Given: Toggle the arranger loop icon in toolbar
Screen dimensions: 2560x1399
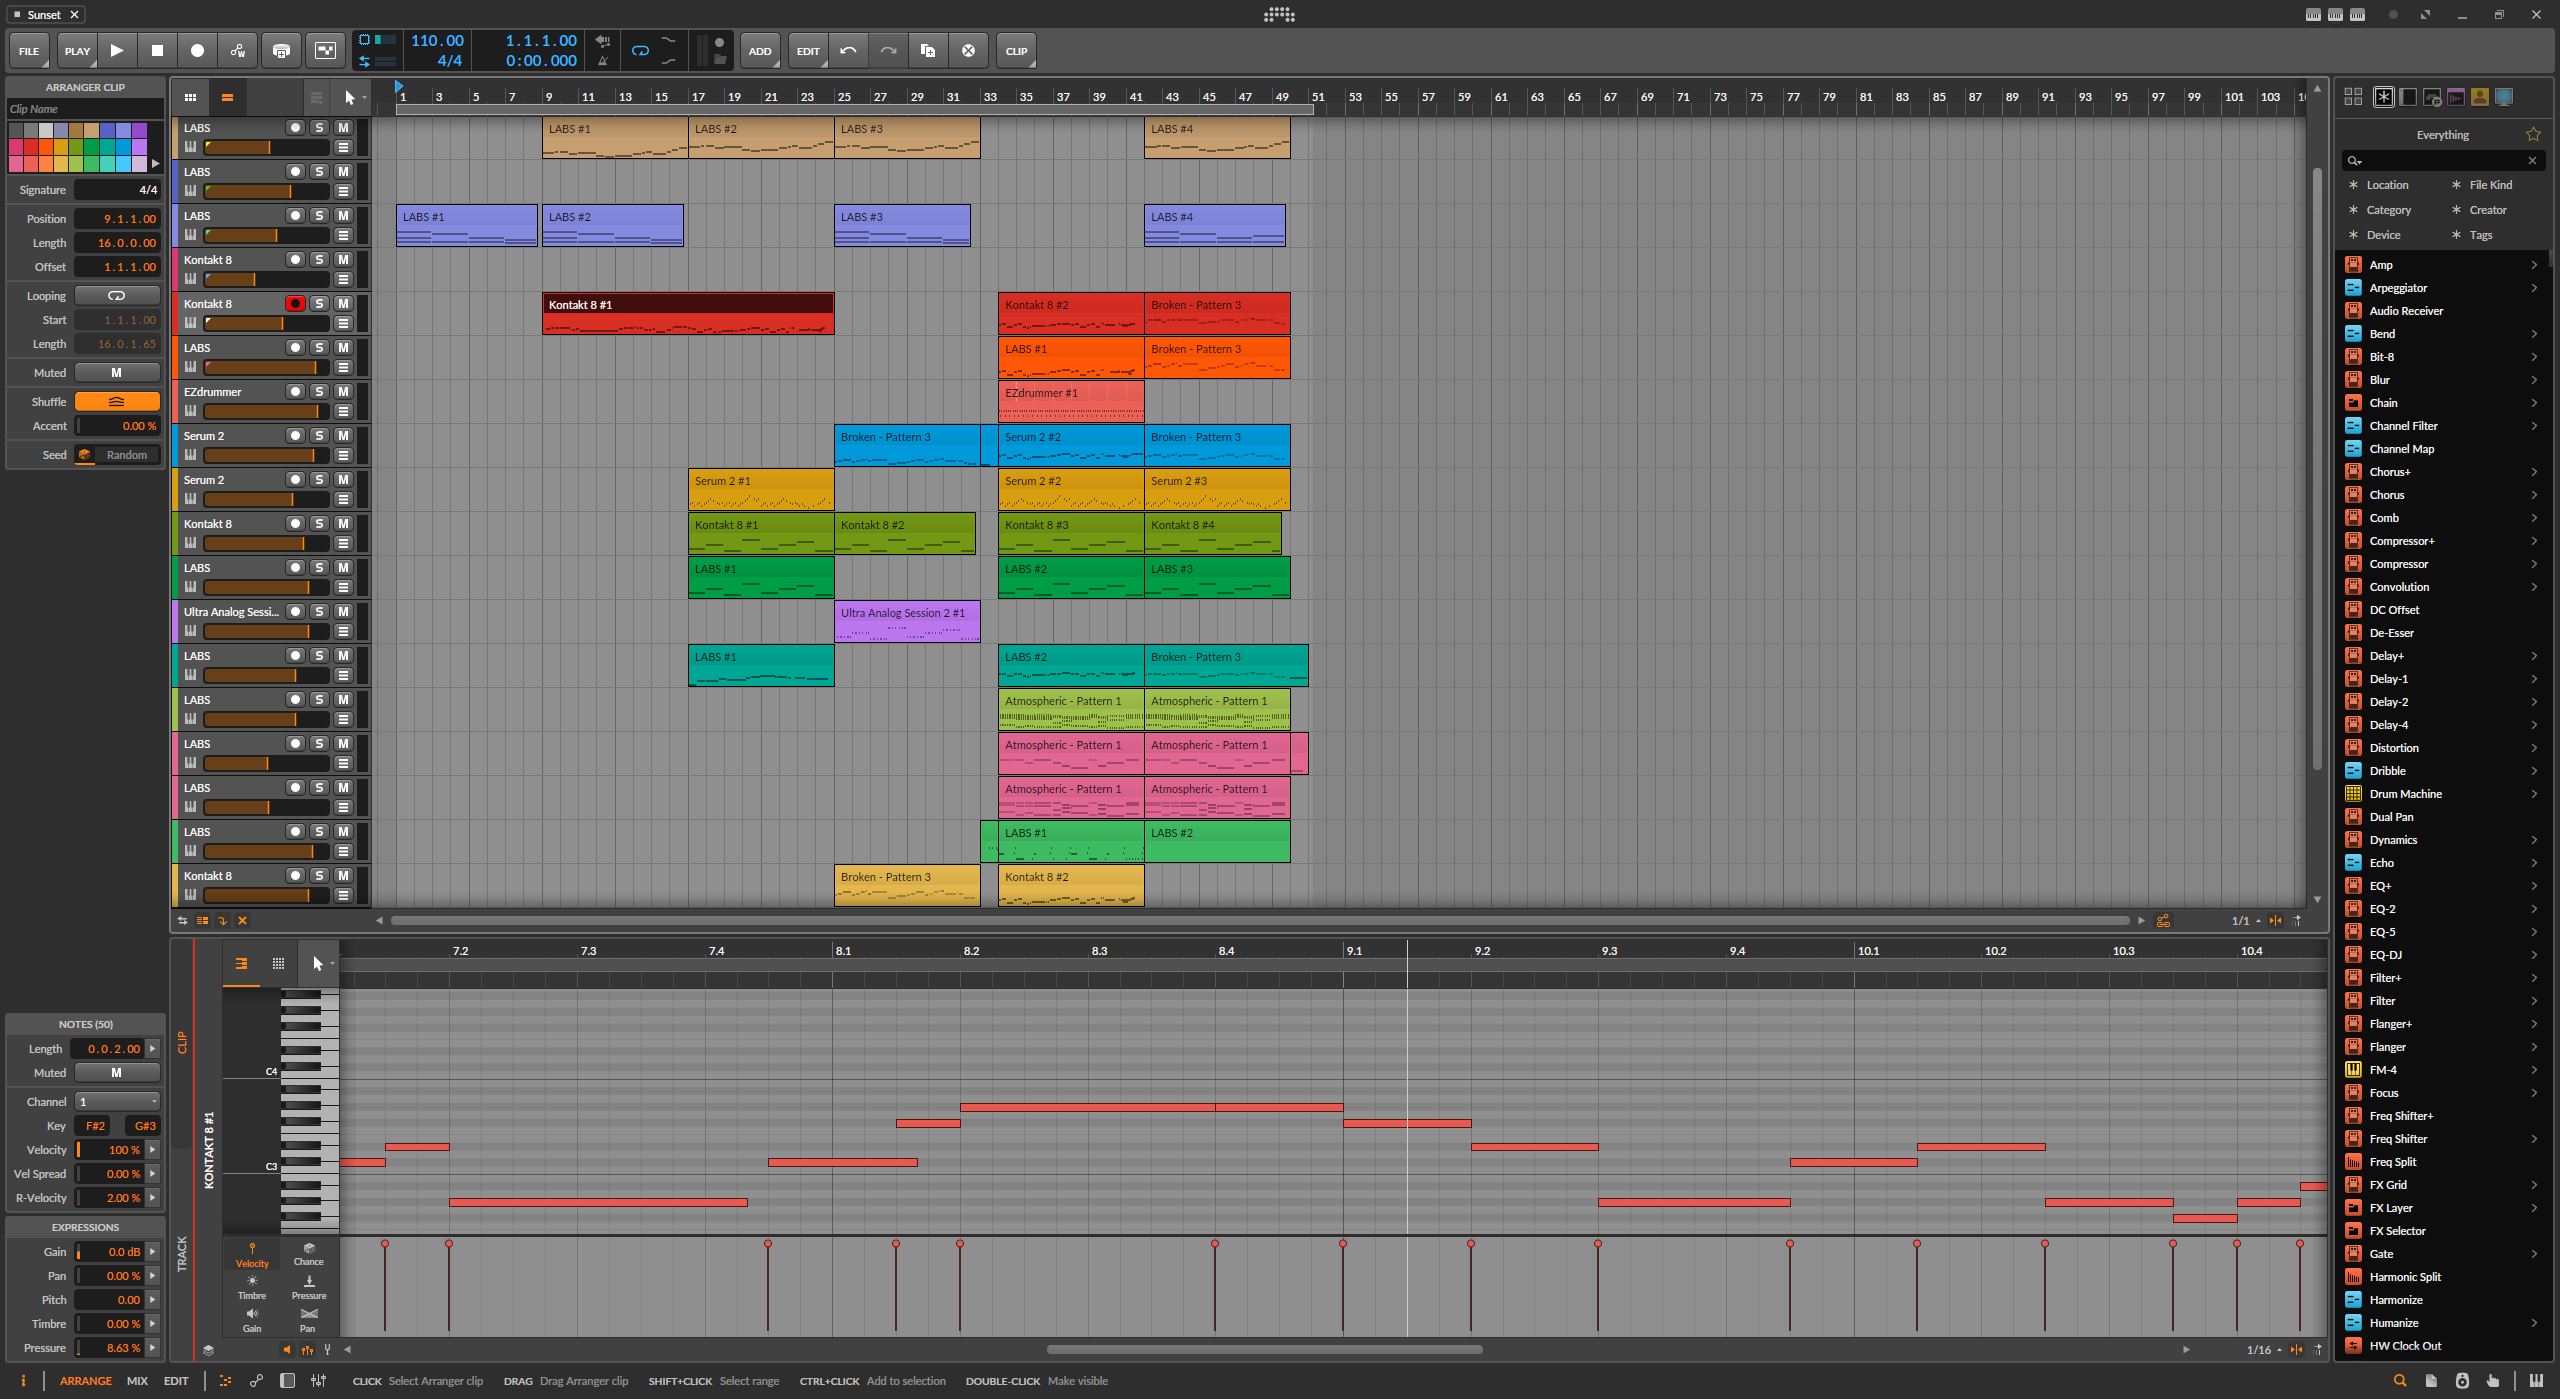Looking at the screenshot, I should coord(640,50).
